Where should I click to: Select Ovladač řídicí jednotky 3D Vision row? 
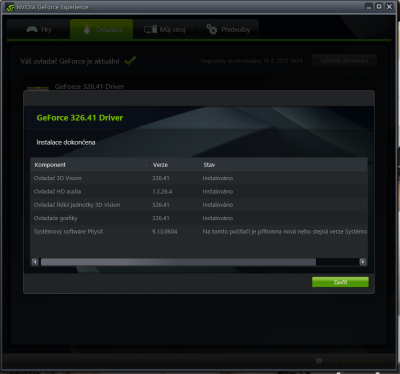coord(199,205)
